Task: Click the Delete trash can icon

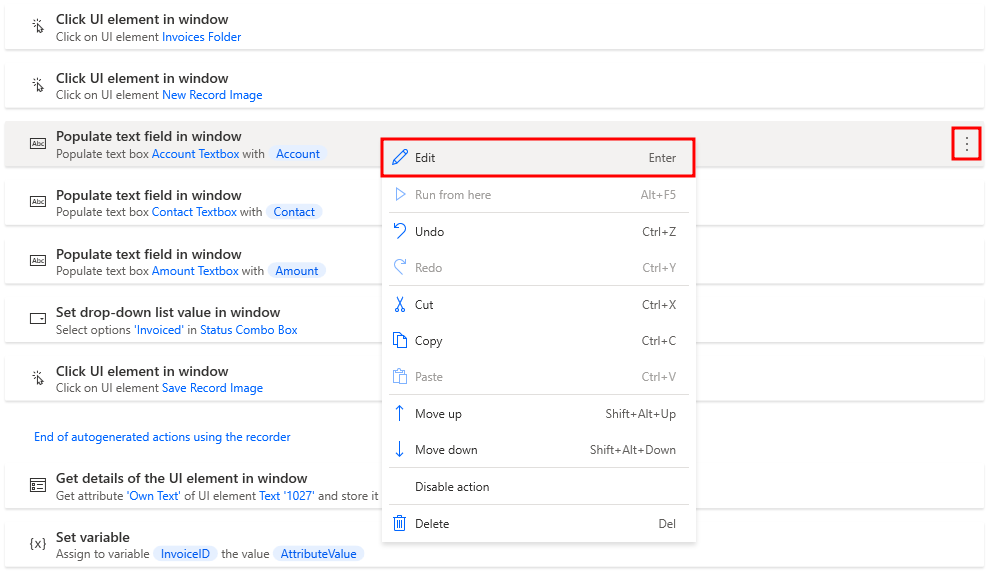Action: coord(400,523)
